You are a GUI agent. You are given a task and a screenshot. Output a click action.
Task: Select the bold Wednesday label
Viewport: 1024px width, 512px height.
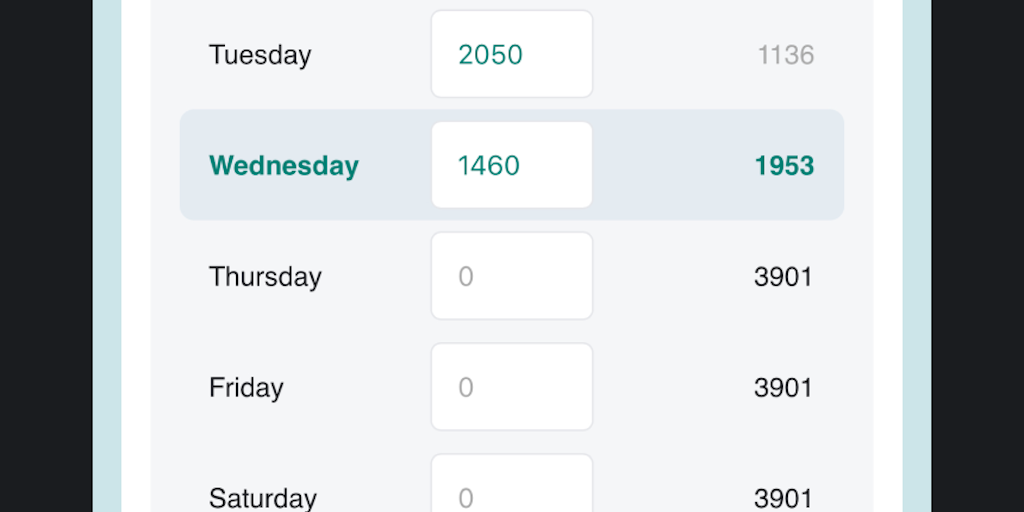[283, 166]
